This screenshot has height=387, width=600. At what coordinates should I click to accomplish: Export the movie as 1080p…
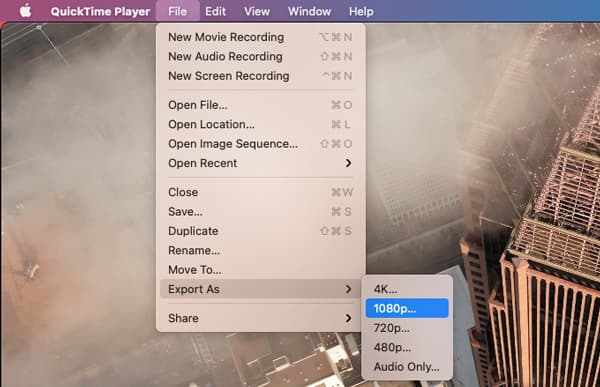(x=407, y=308)
